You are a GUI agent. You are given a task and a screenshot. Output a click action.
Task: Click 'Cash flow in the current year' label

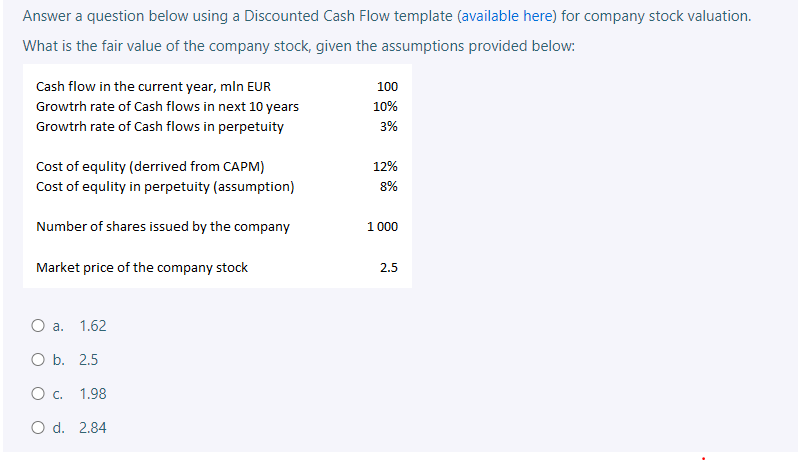tap(153, 87)
